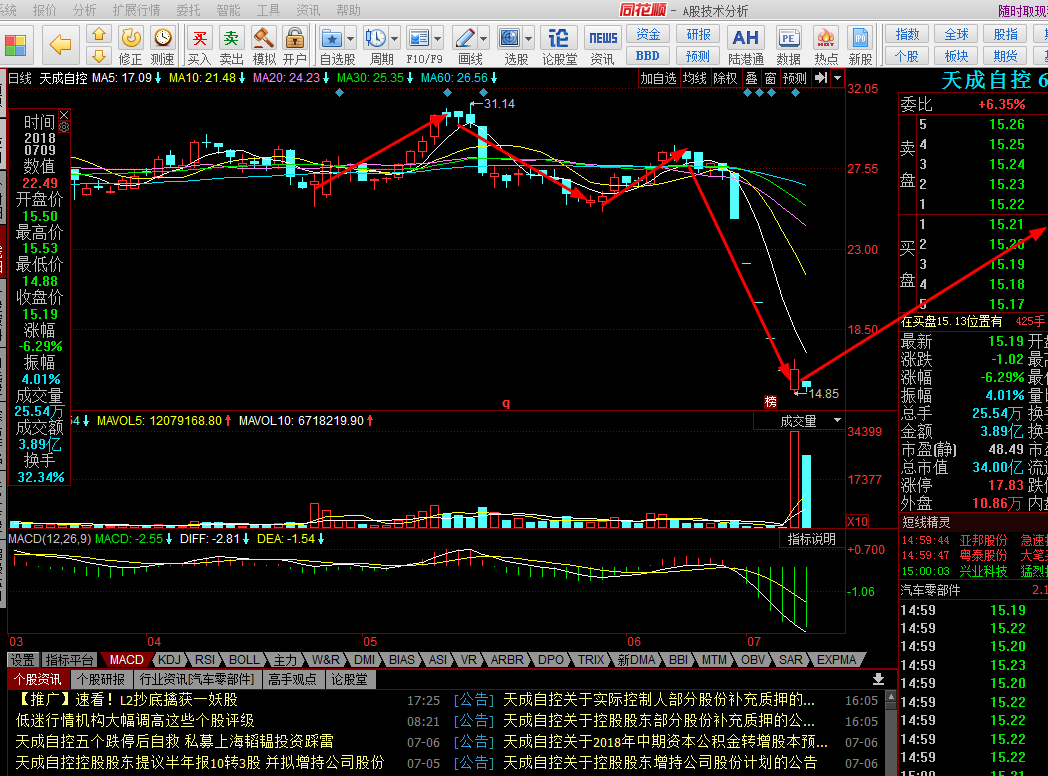Open the 个股研报 news tab
This screenshot has width=1048, height=776.
click(101, 679)
